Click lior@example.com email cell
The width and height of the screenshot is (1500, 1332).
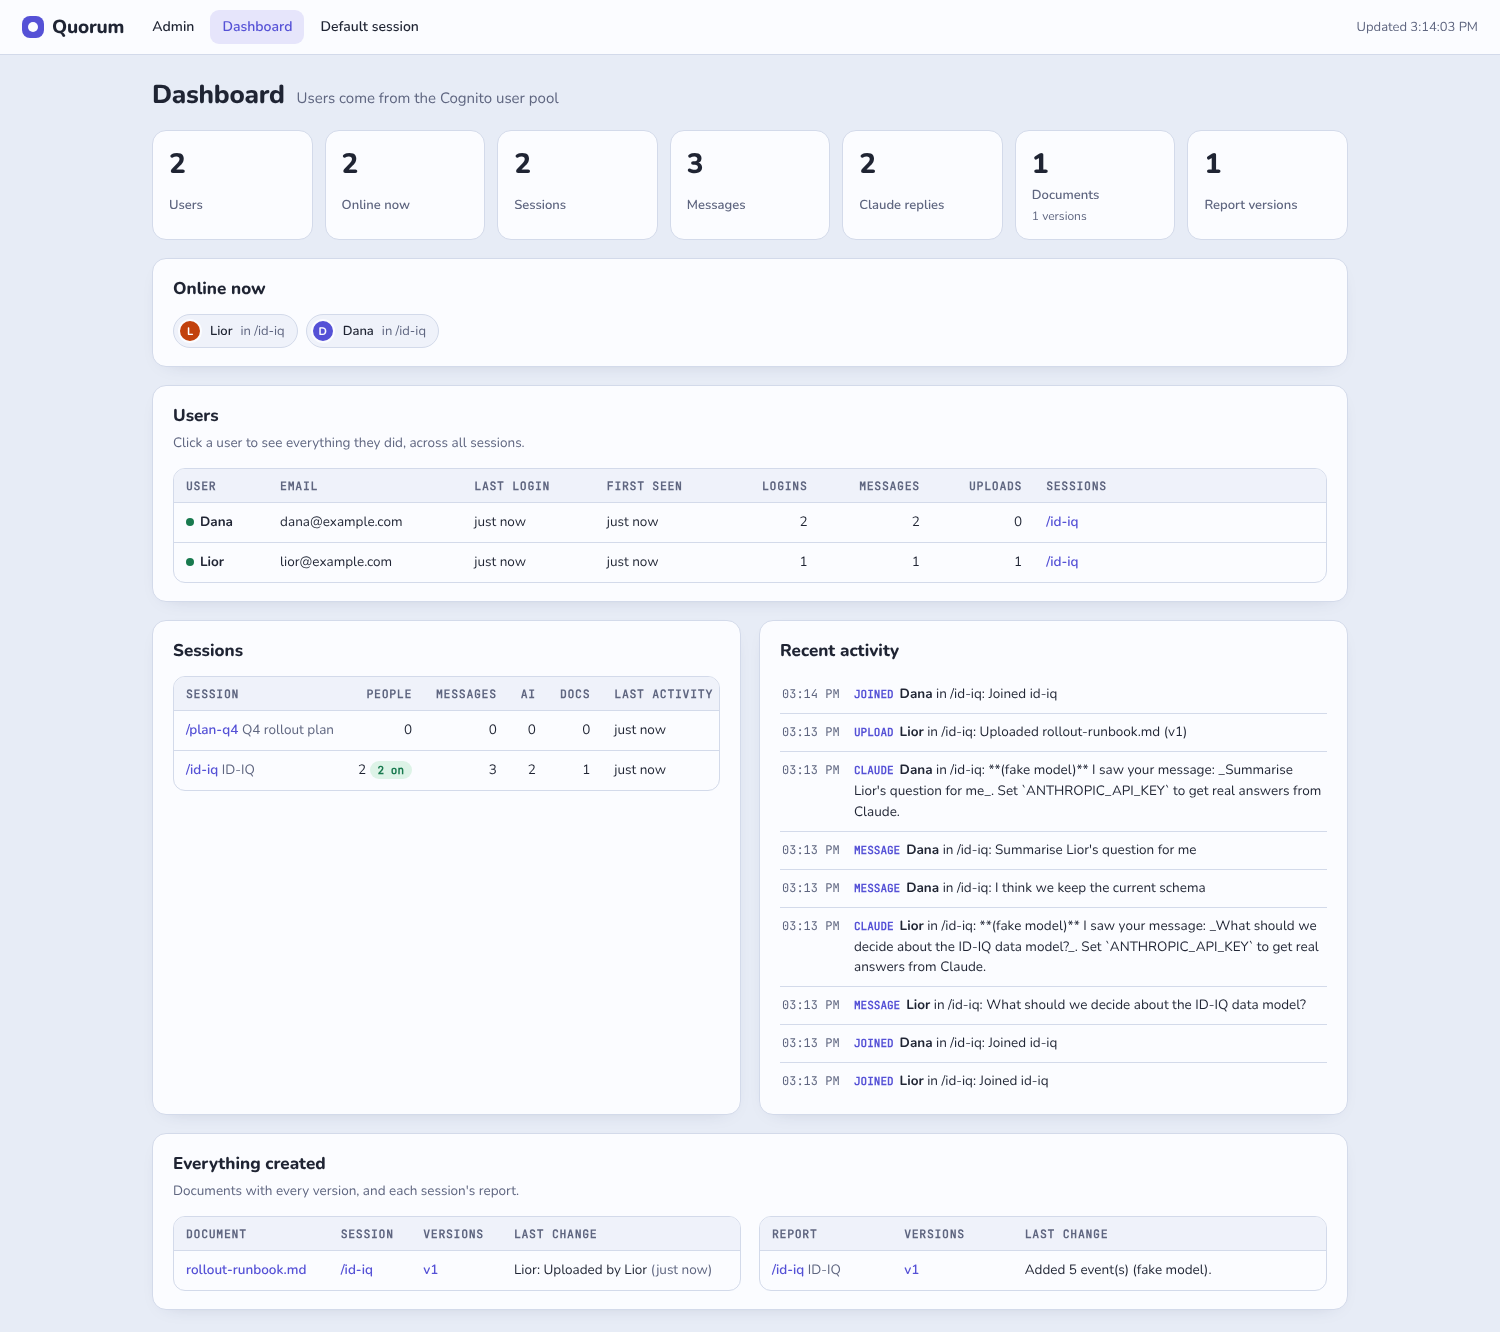point(336,562)
